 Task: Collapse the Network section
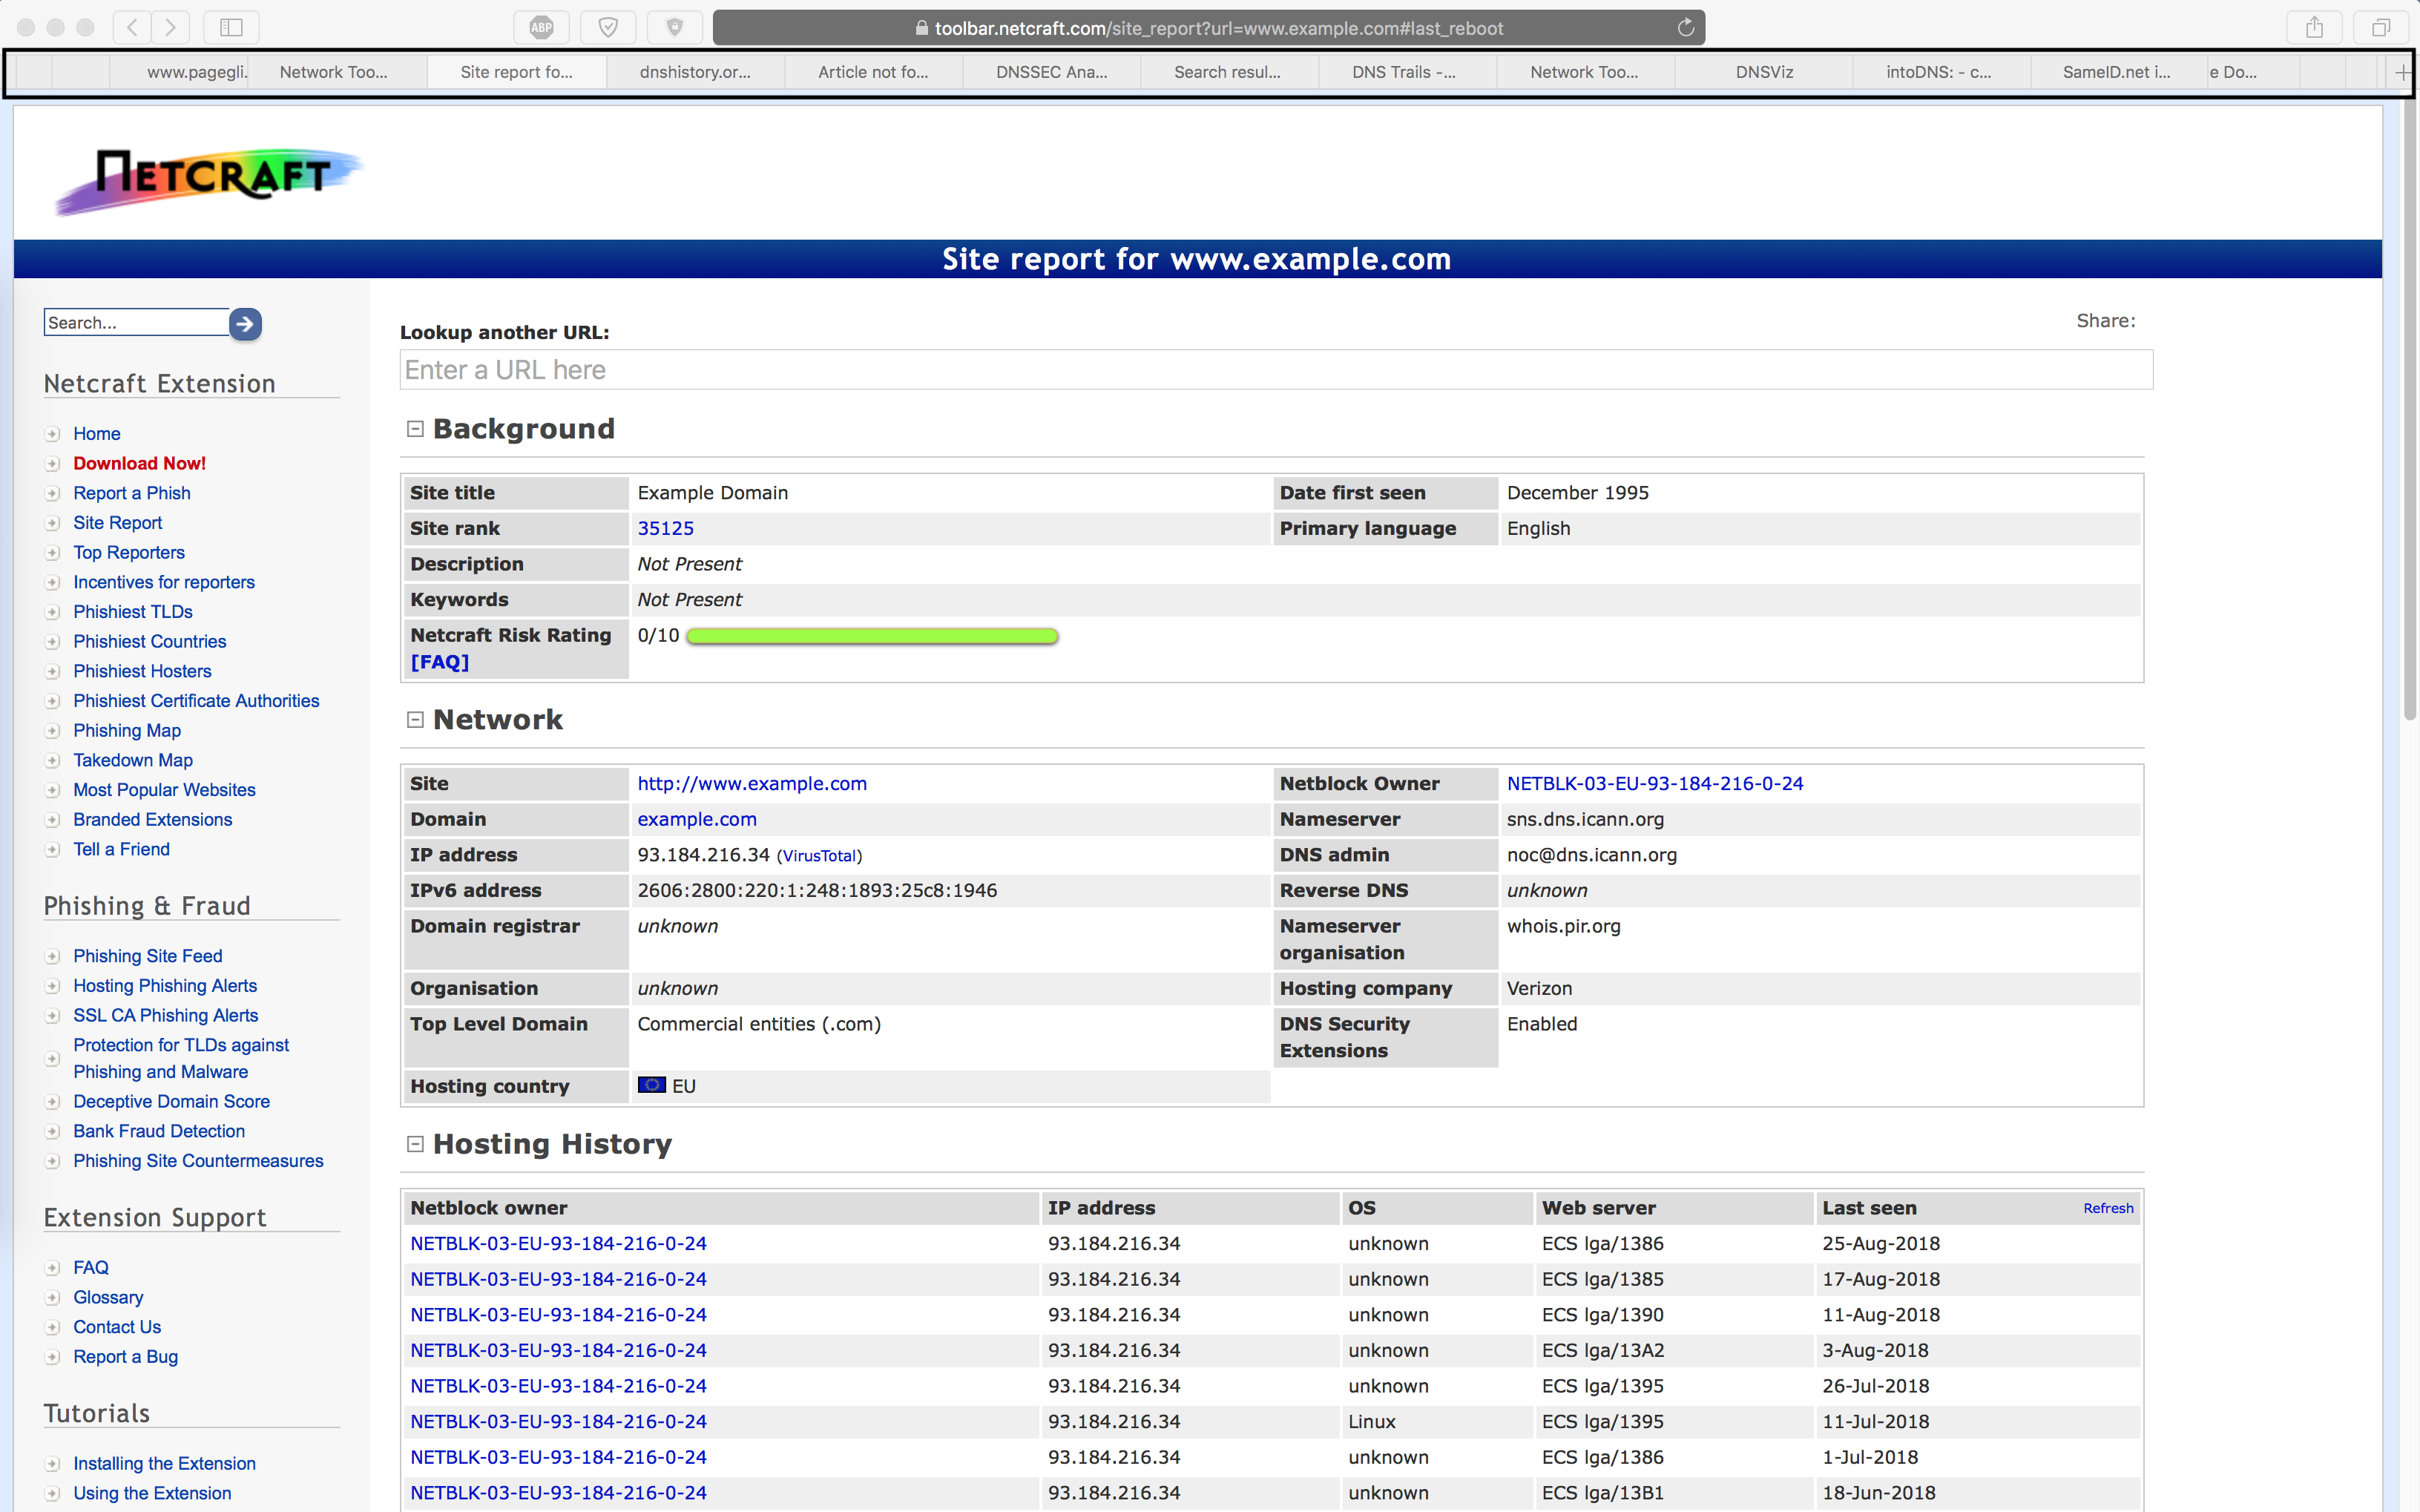point(415,720)
